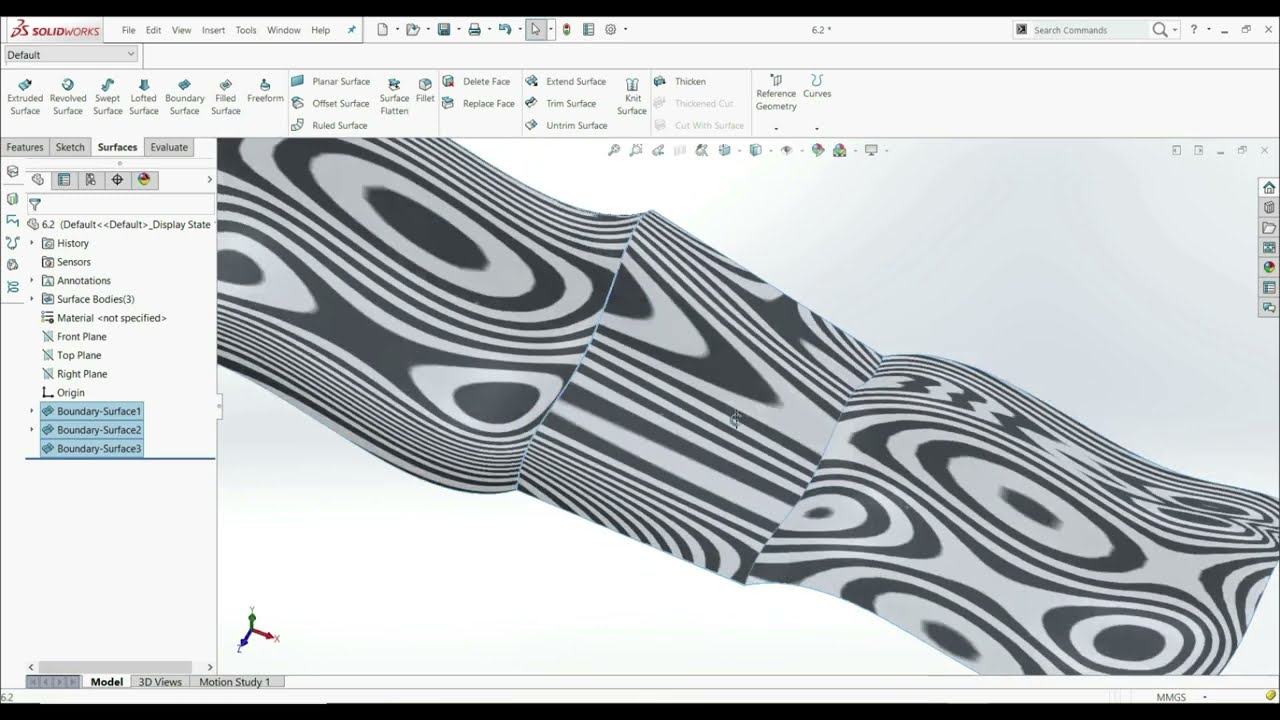Select the Lofted Surface tool
The image size is (1280, 720).
(x=144, y=96)
